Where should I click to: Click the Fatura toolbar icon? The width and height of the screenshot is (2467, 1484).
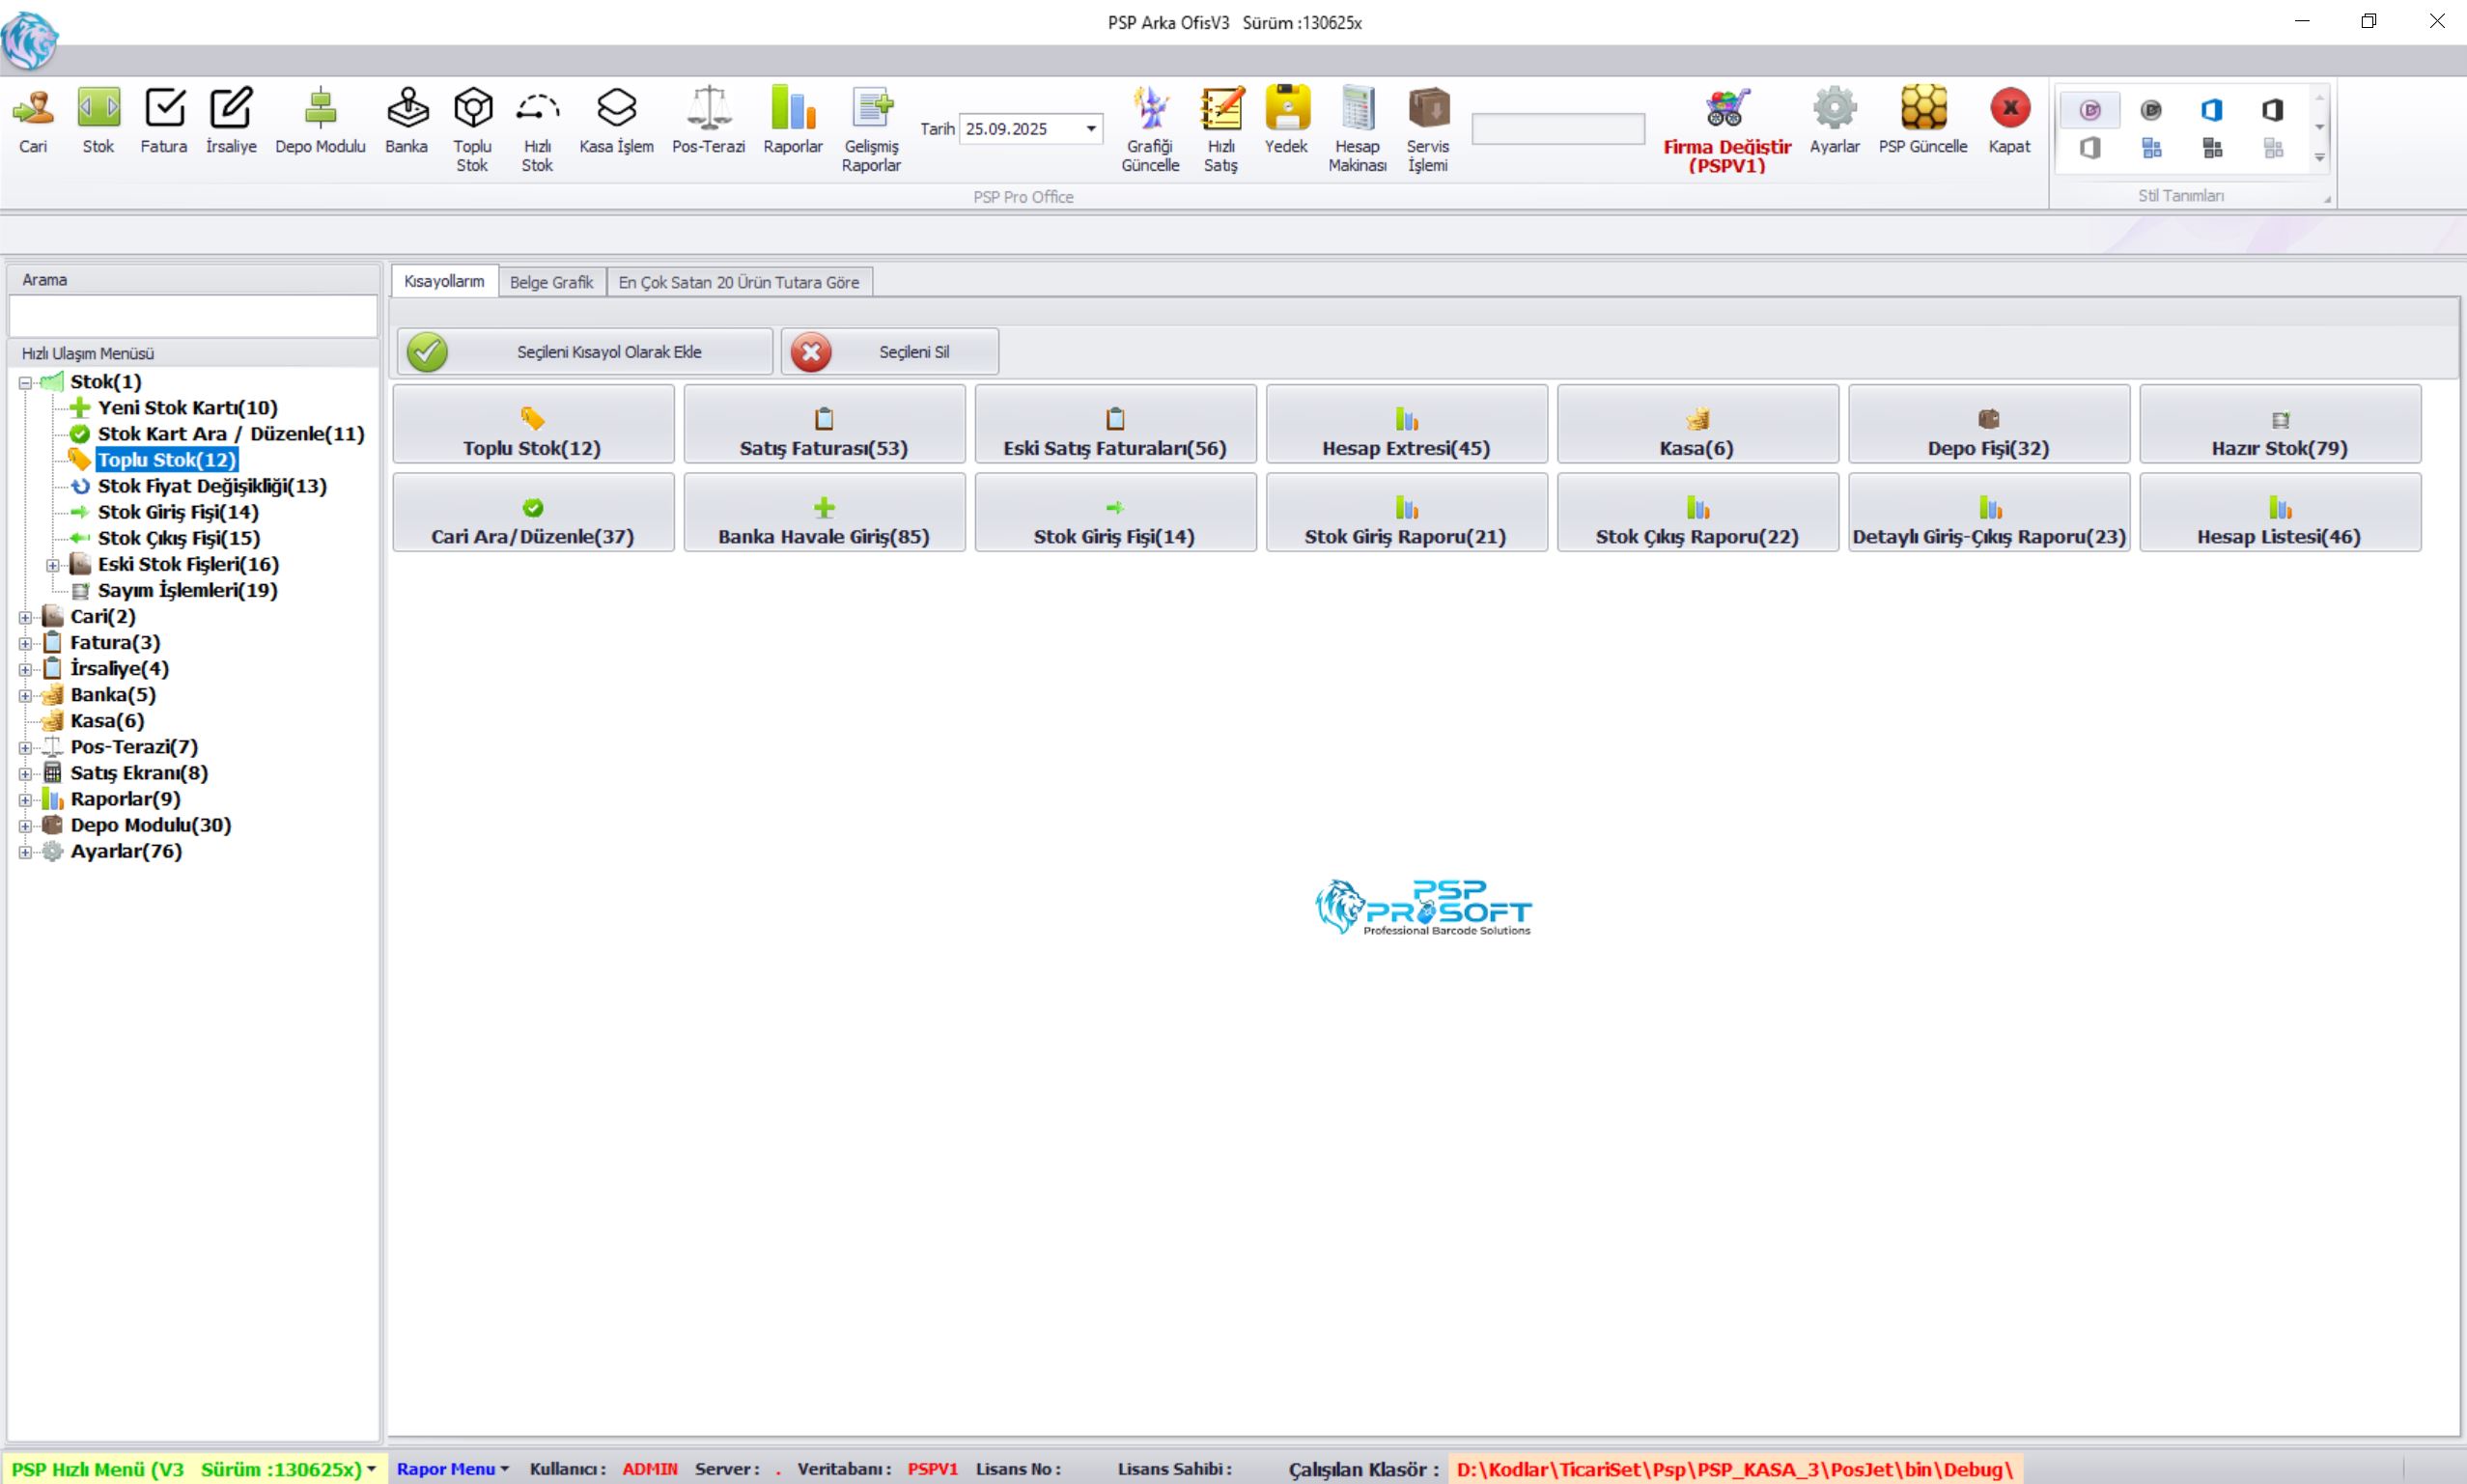click(x=164, y=109)
